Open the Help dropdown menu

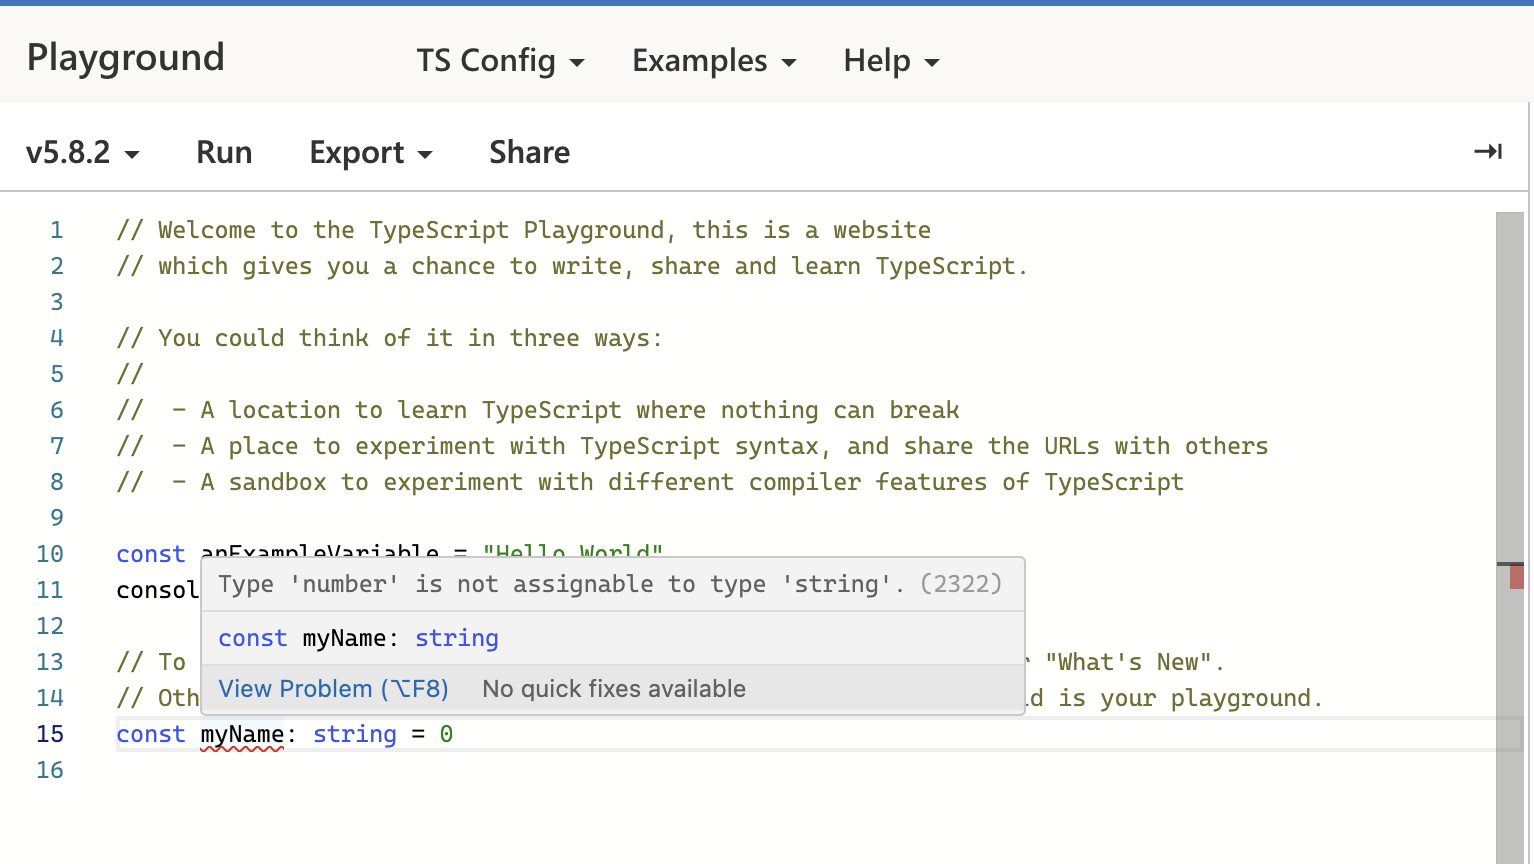891,61
